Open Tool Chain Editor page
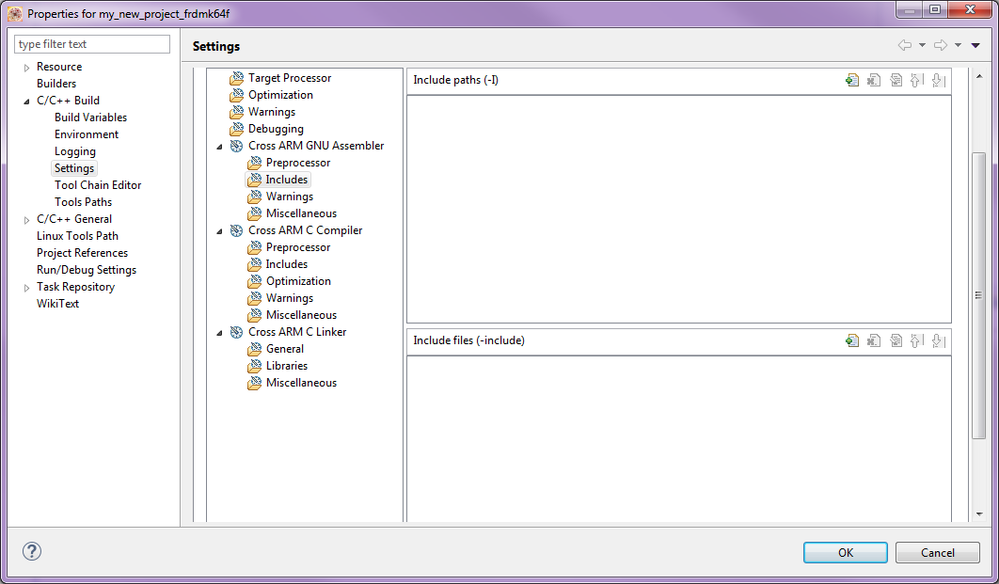This screenshot has height=584, width=999. click(x=97, y=185)
